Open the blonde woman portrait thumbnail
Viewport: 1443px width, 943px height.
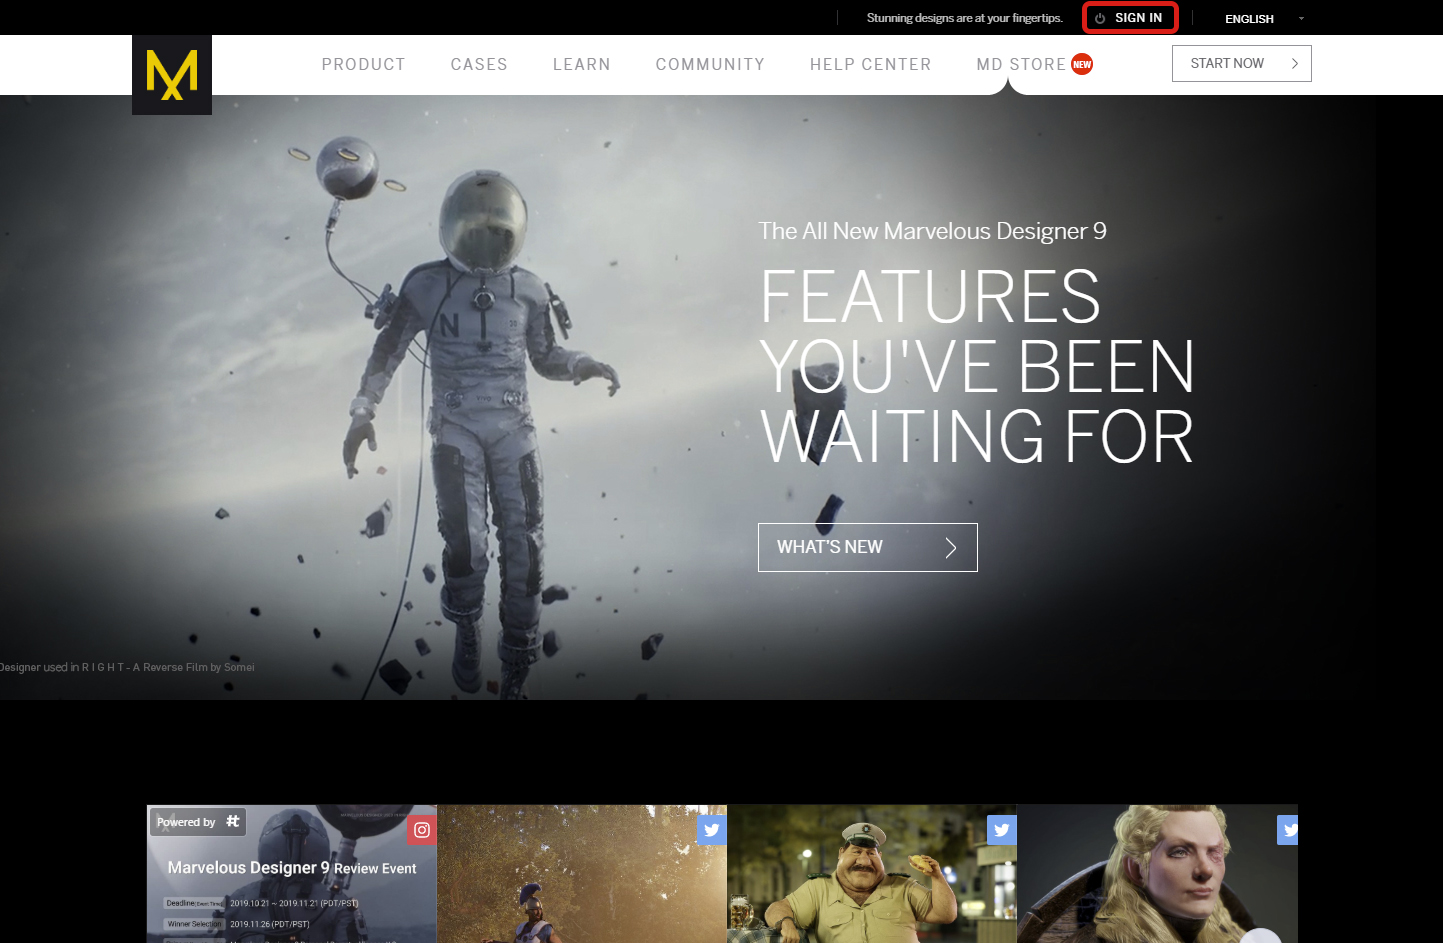coord(1157,874)
